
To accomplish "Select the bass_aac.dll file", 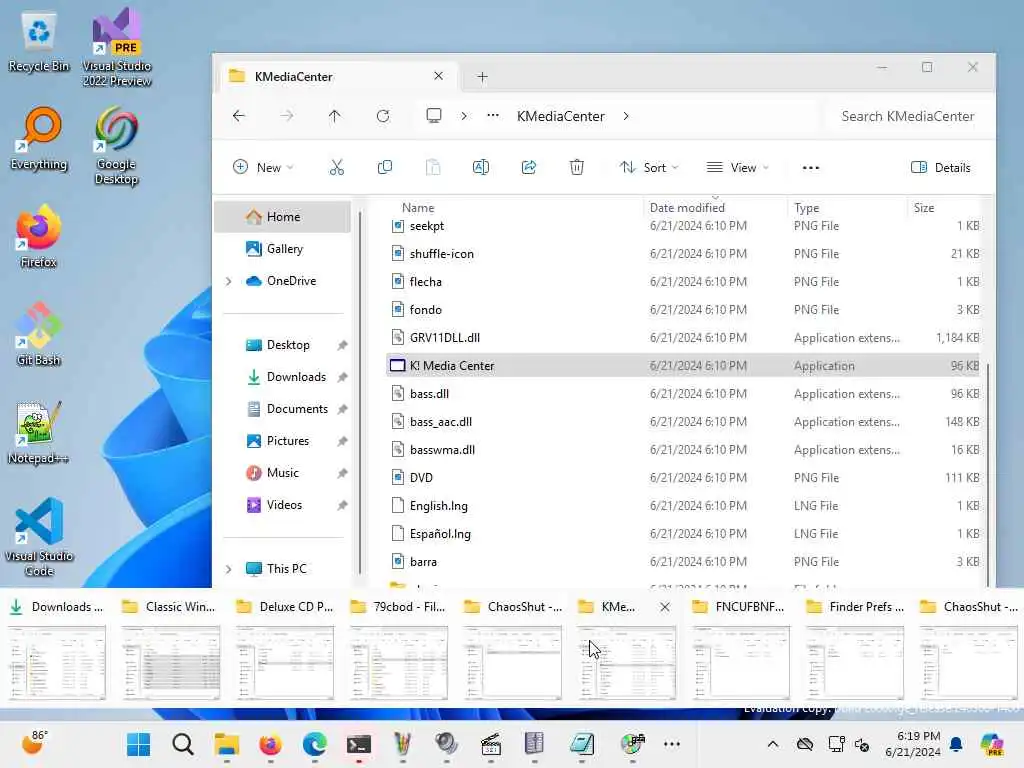I will click(683, 422).
